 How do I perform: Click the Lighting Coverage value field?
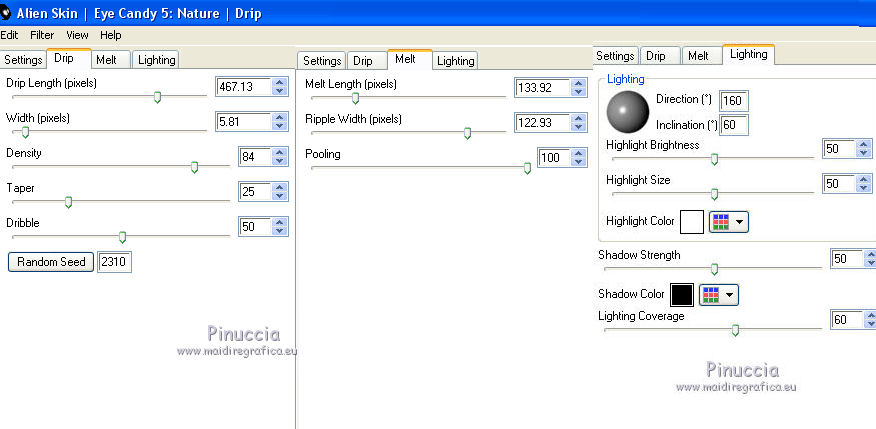(x=847, y=320)
